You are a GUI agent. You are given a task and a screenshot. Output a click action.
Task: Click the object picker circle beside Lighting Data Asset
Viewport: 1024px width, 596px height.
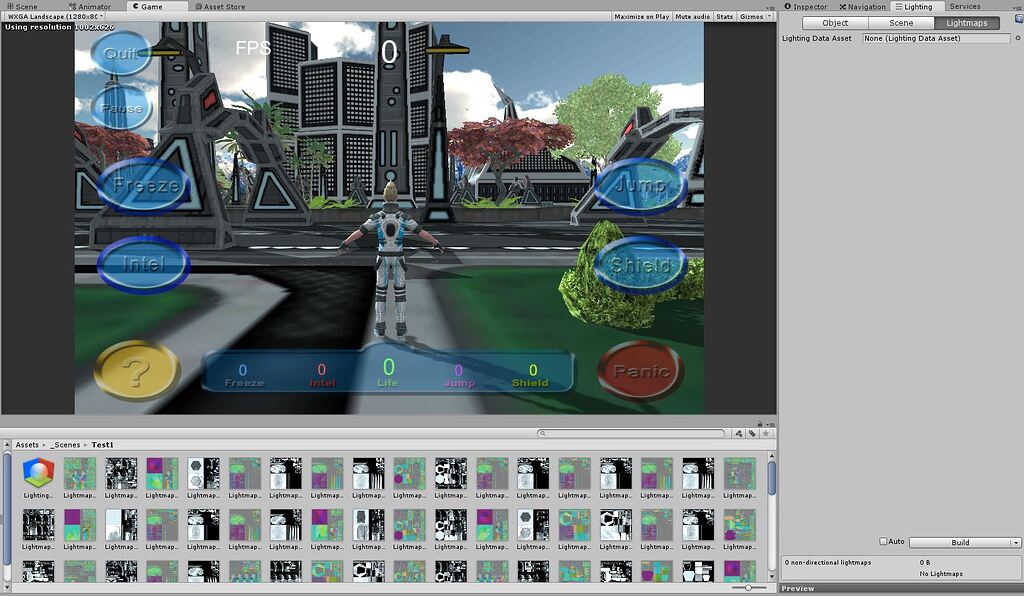[x=1018, y=38]
